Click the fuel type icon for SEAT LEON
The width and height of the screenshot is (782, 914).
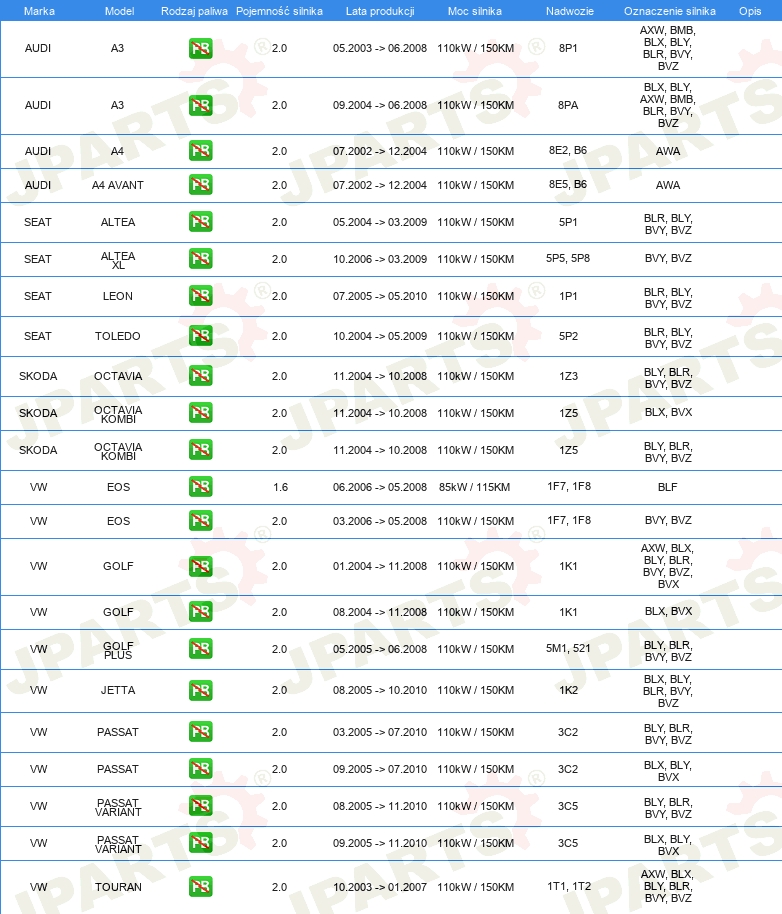(200, 296)
